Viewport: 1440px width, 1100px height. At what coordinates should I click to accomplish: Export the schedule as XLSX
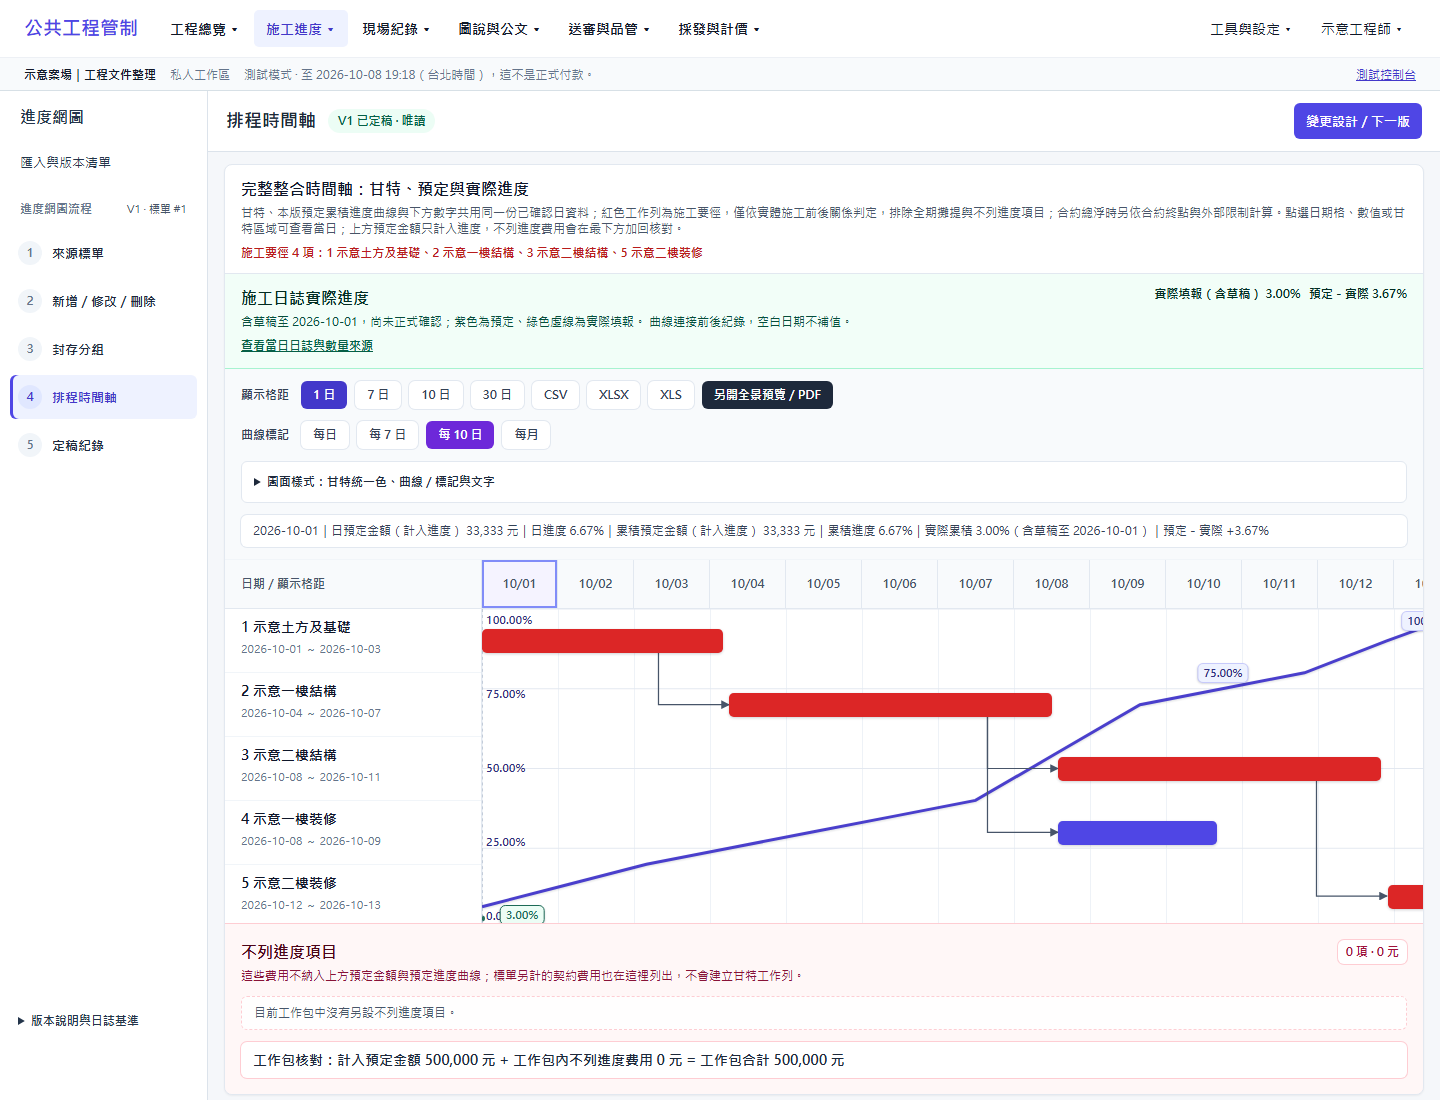[x=614, y=395]
